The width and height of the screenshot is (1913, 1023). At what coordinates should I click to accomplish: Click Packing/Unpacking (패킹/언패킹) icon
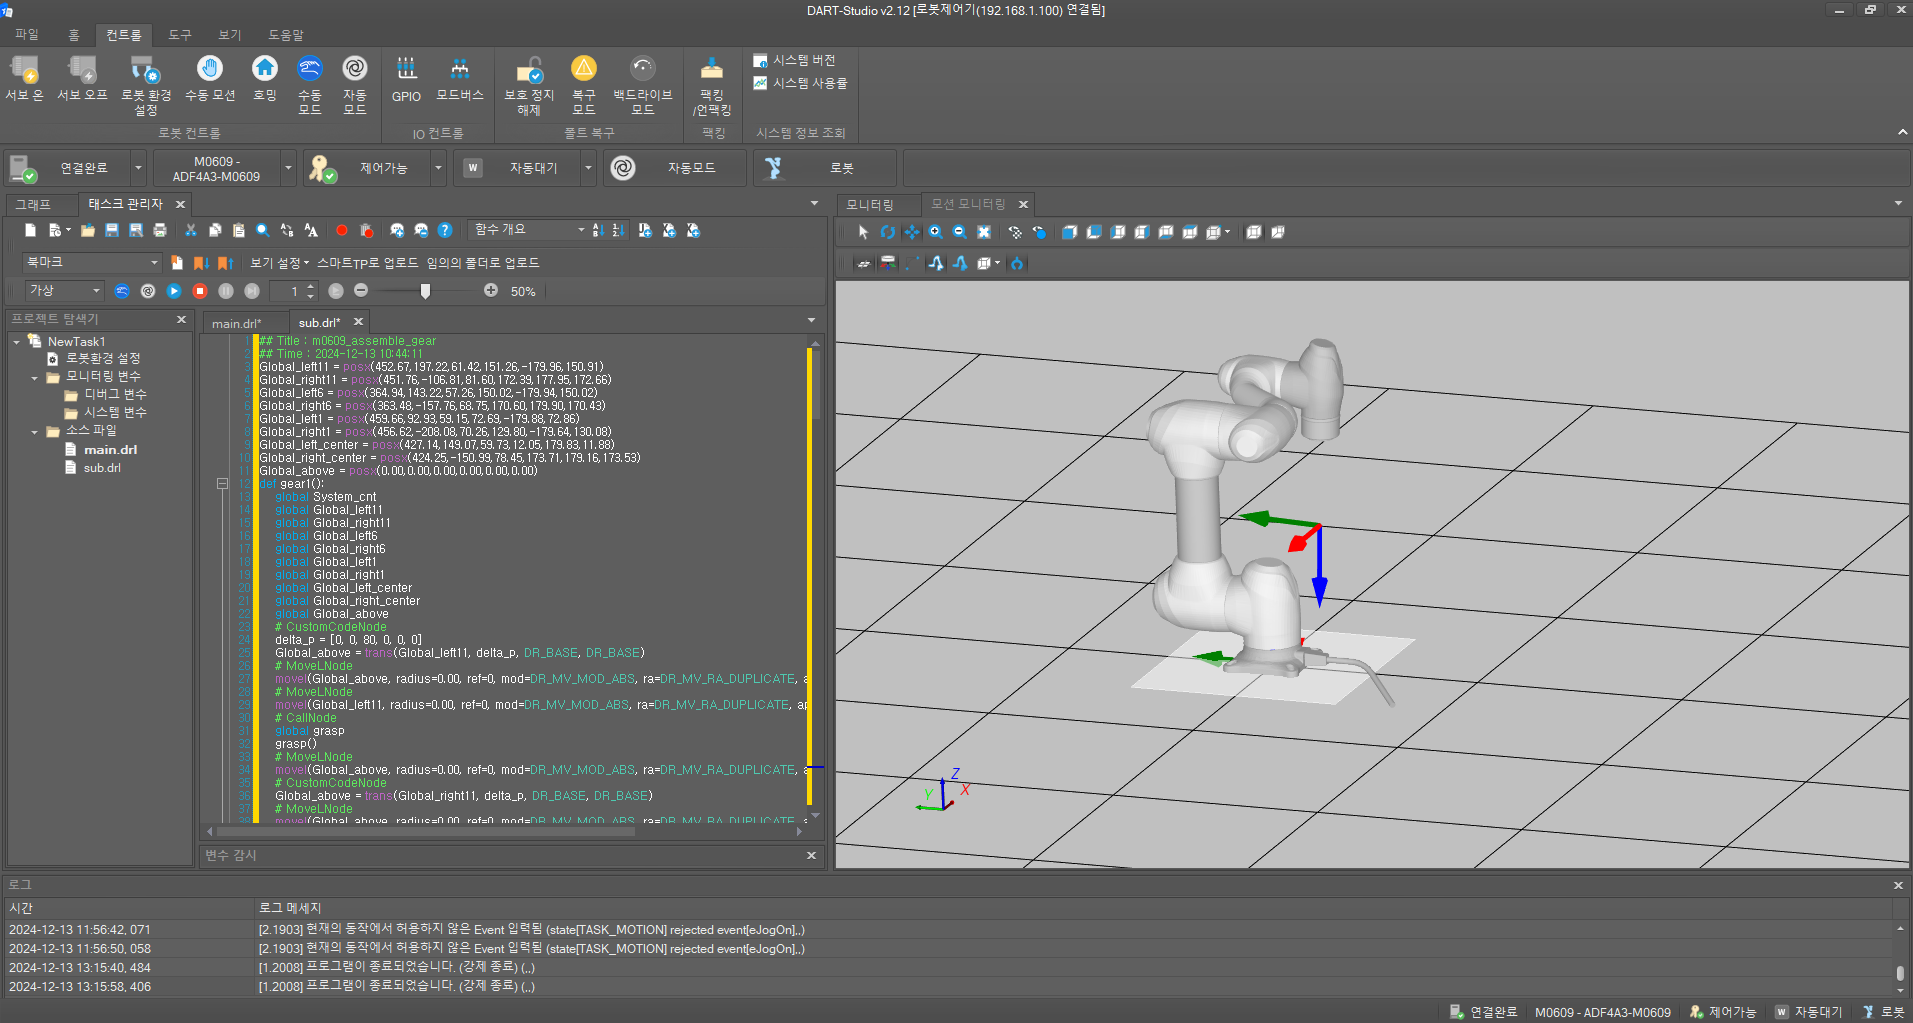(712, 68)
